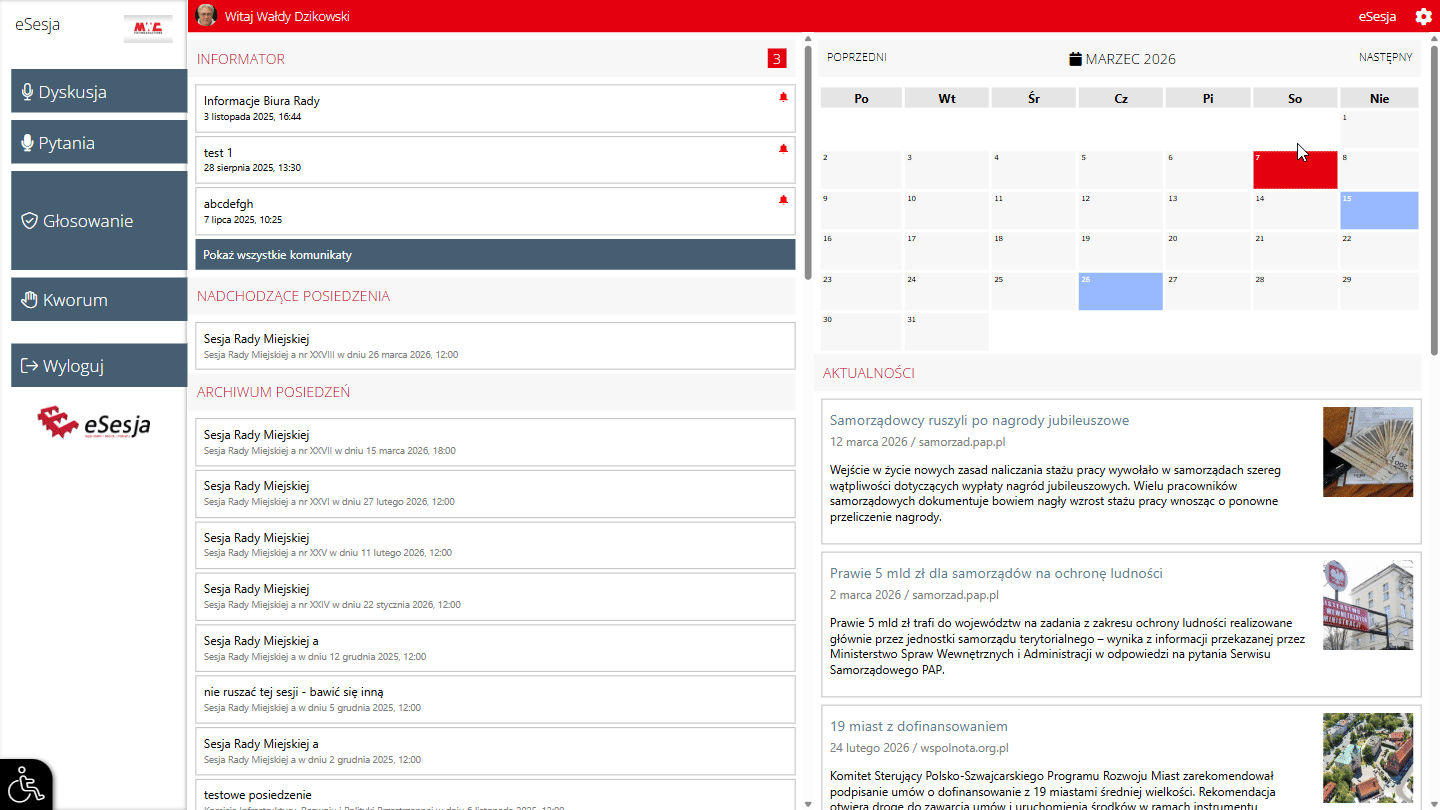Log out using Wyloguj
This screenshot has width=1440, height=810.
tap(99, 366)
